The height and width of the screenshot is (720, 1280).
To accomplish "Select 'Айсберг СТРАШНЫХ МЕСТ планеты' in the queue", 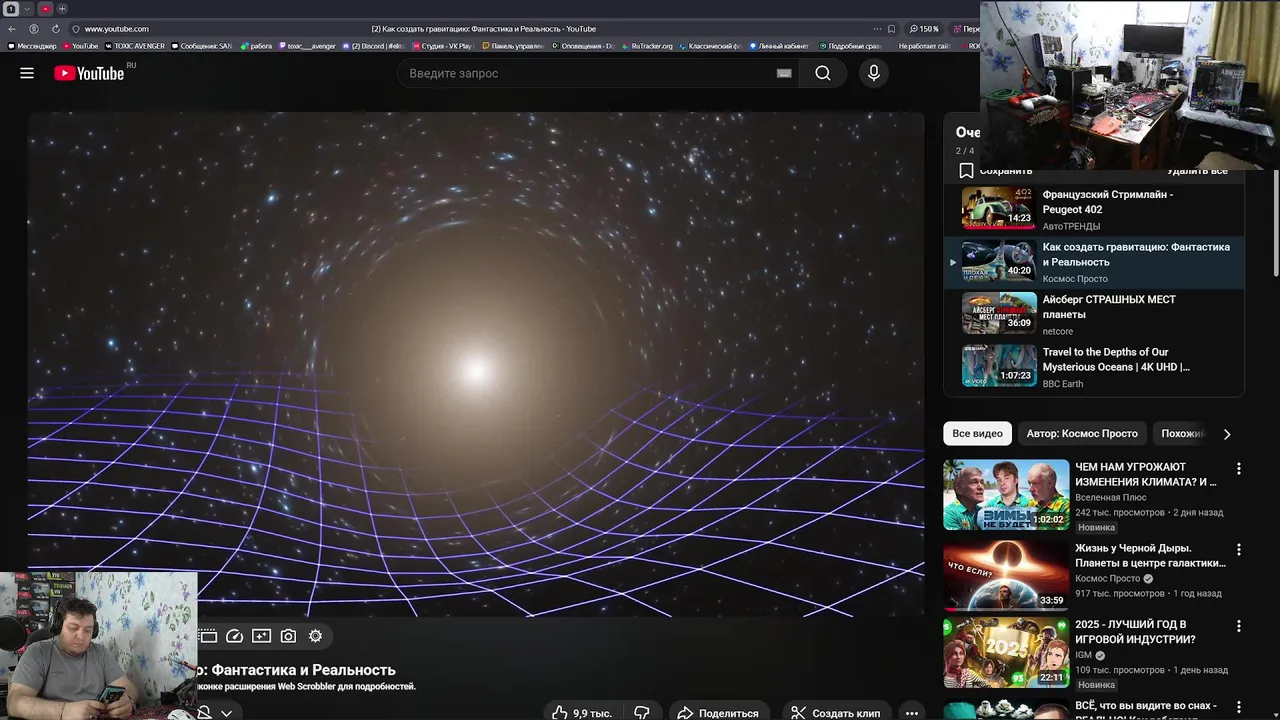I will (x=1094, y=314).
